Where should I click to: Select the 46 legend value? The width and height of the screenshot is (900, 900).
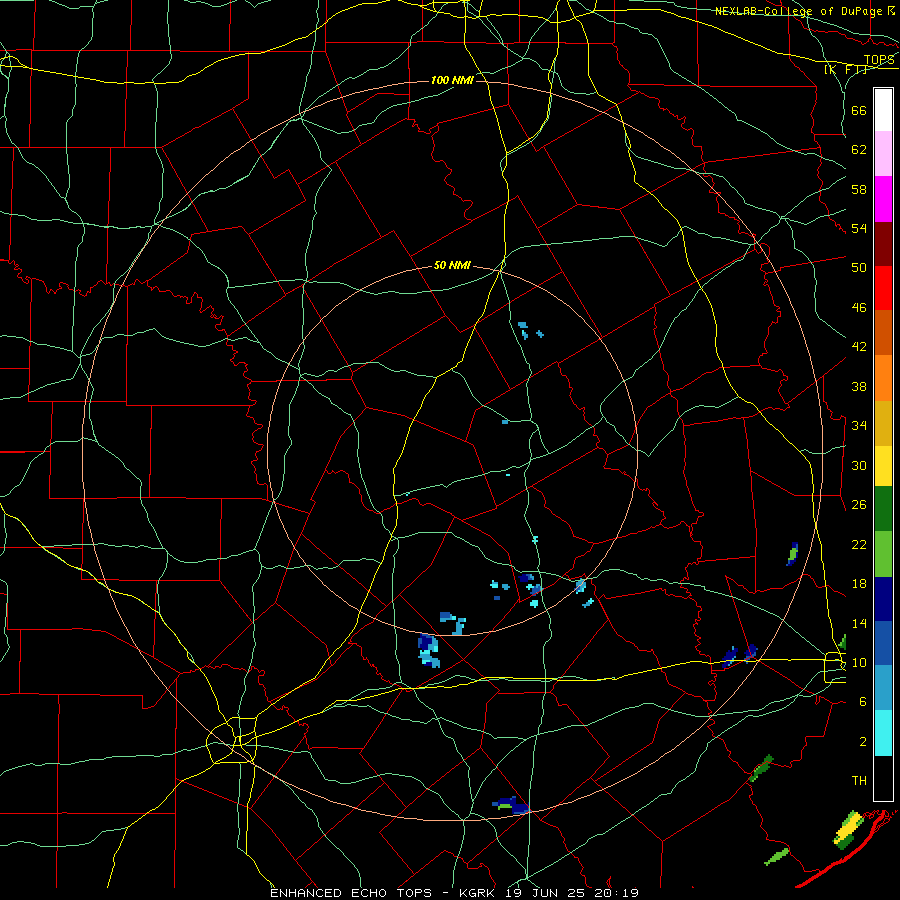click(x=859, y=308)
